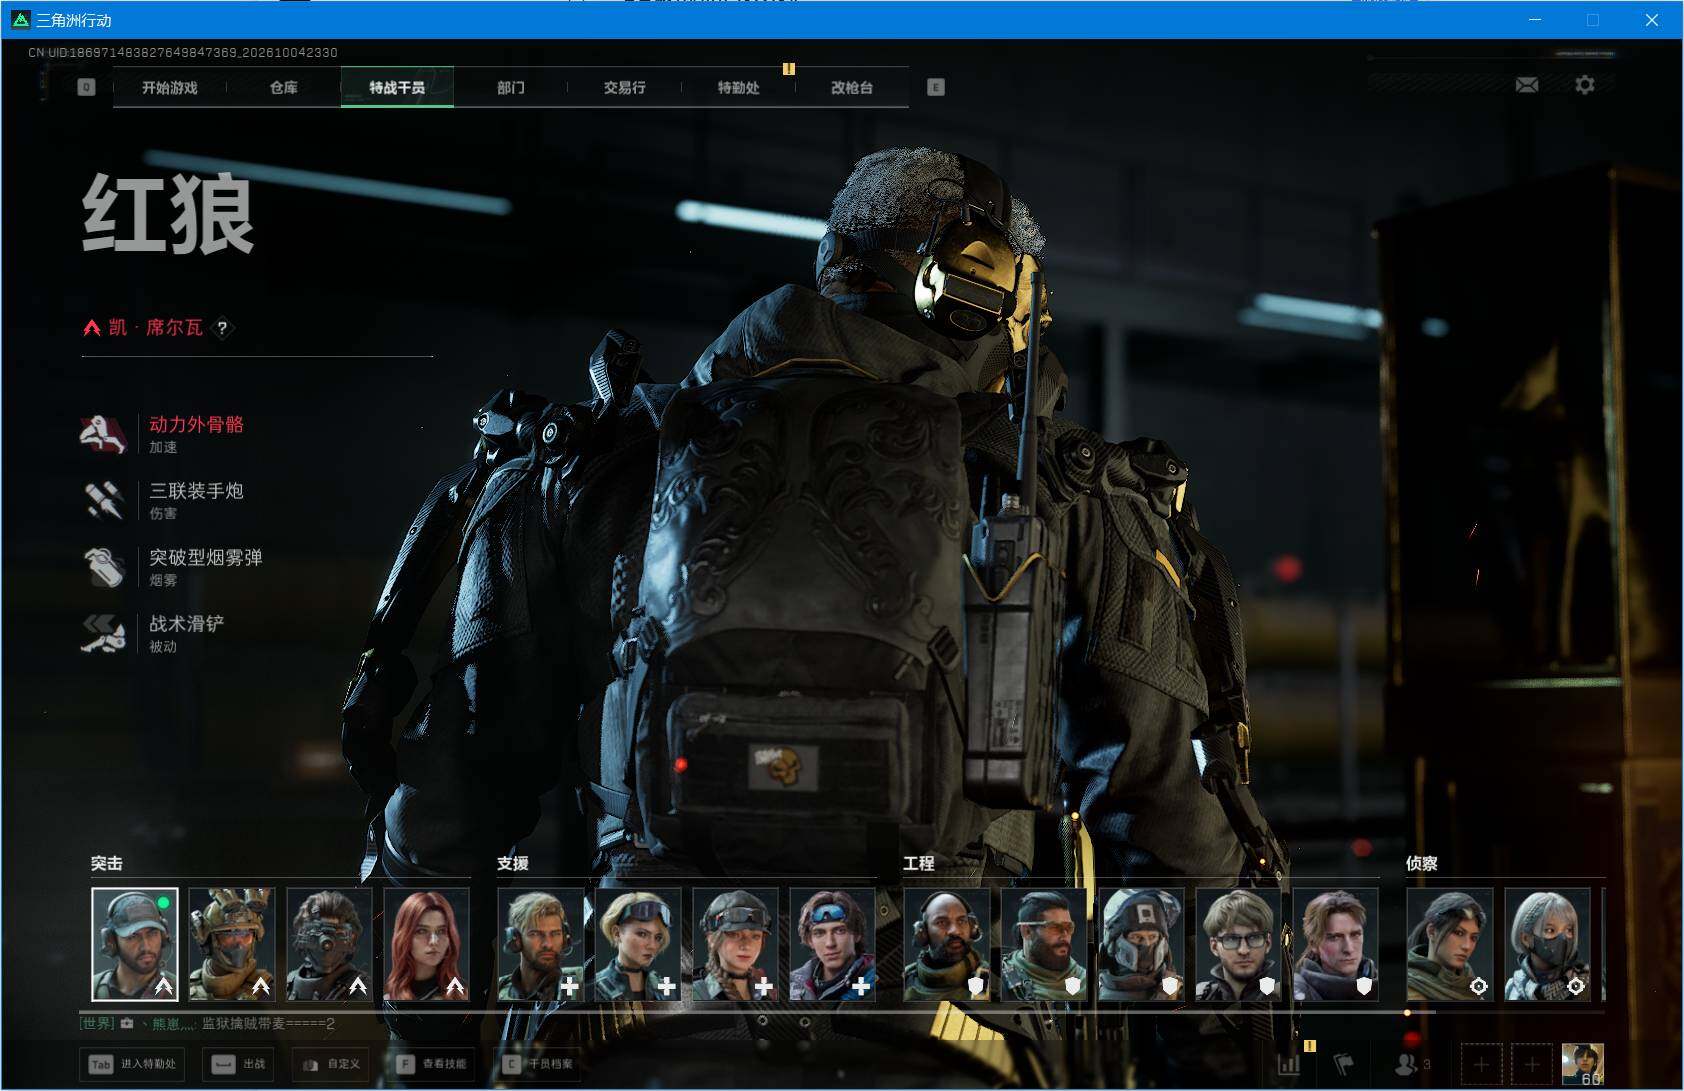Open the settings gear icon
The height and width of the screenshot is (1091, 1684).
1585,85
